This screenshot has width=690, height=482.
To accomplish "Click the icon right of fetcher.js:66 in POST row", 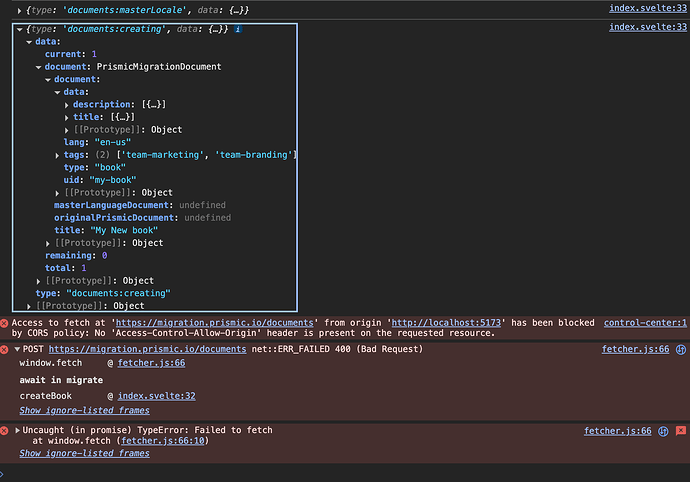I will [681, 349].
